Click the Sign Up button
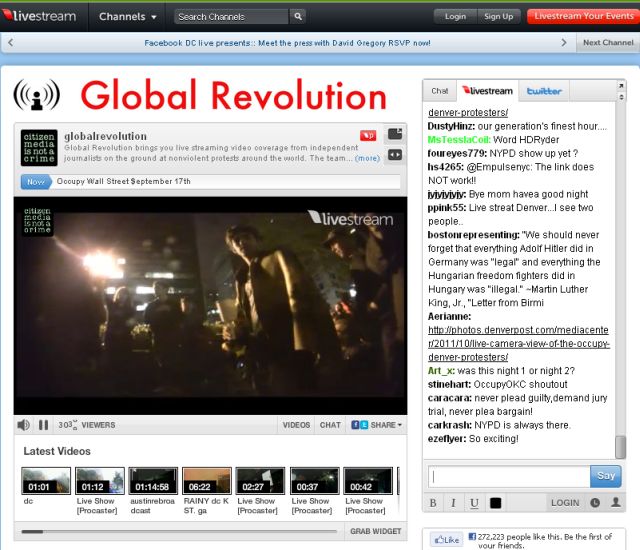The width and height of the screenshot is (640, 550). coord(498,17)
